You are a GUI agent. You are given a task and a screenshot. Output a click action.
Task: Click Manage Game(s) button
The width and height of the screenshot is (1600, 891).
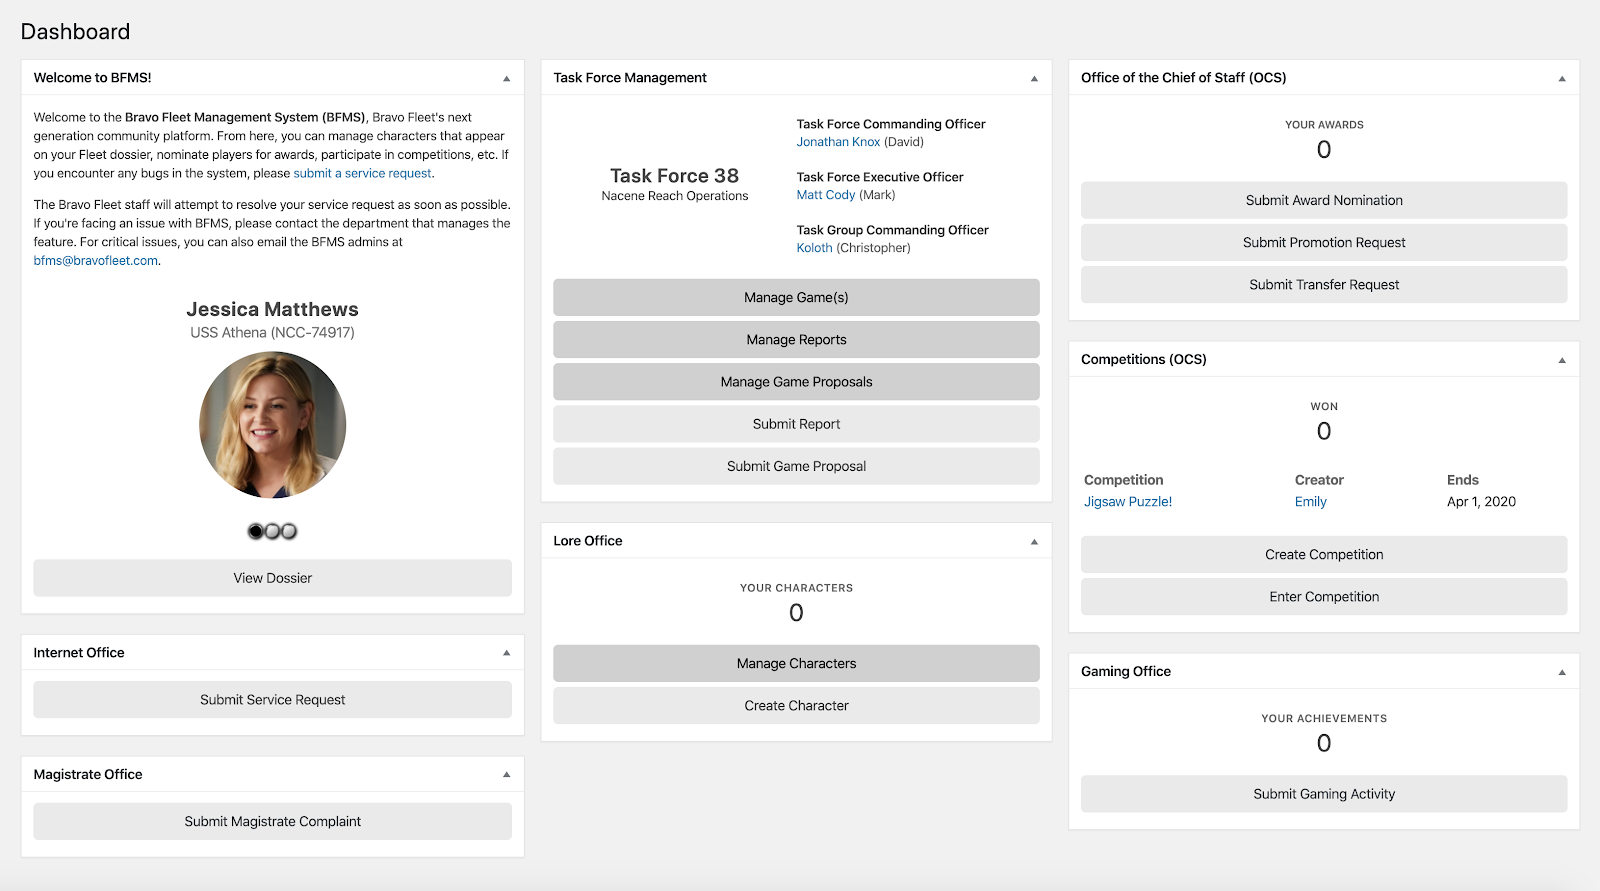796,298
